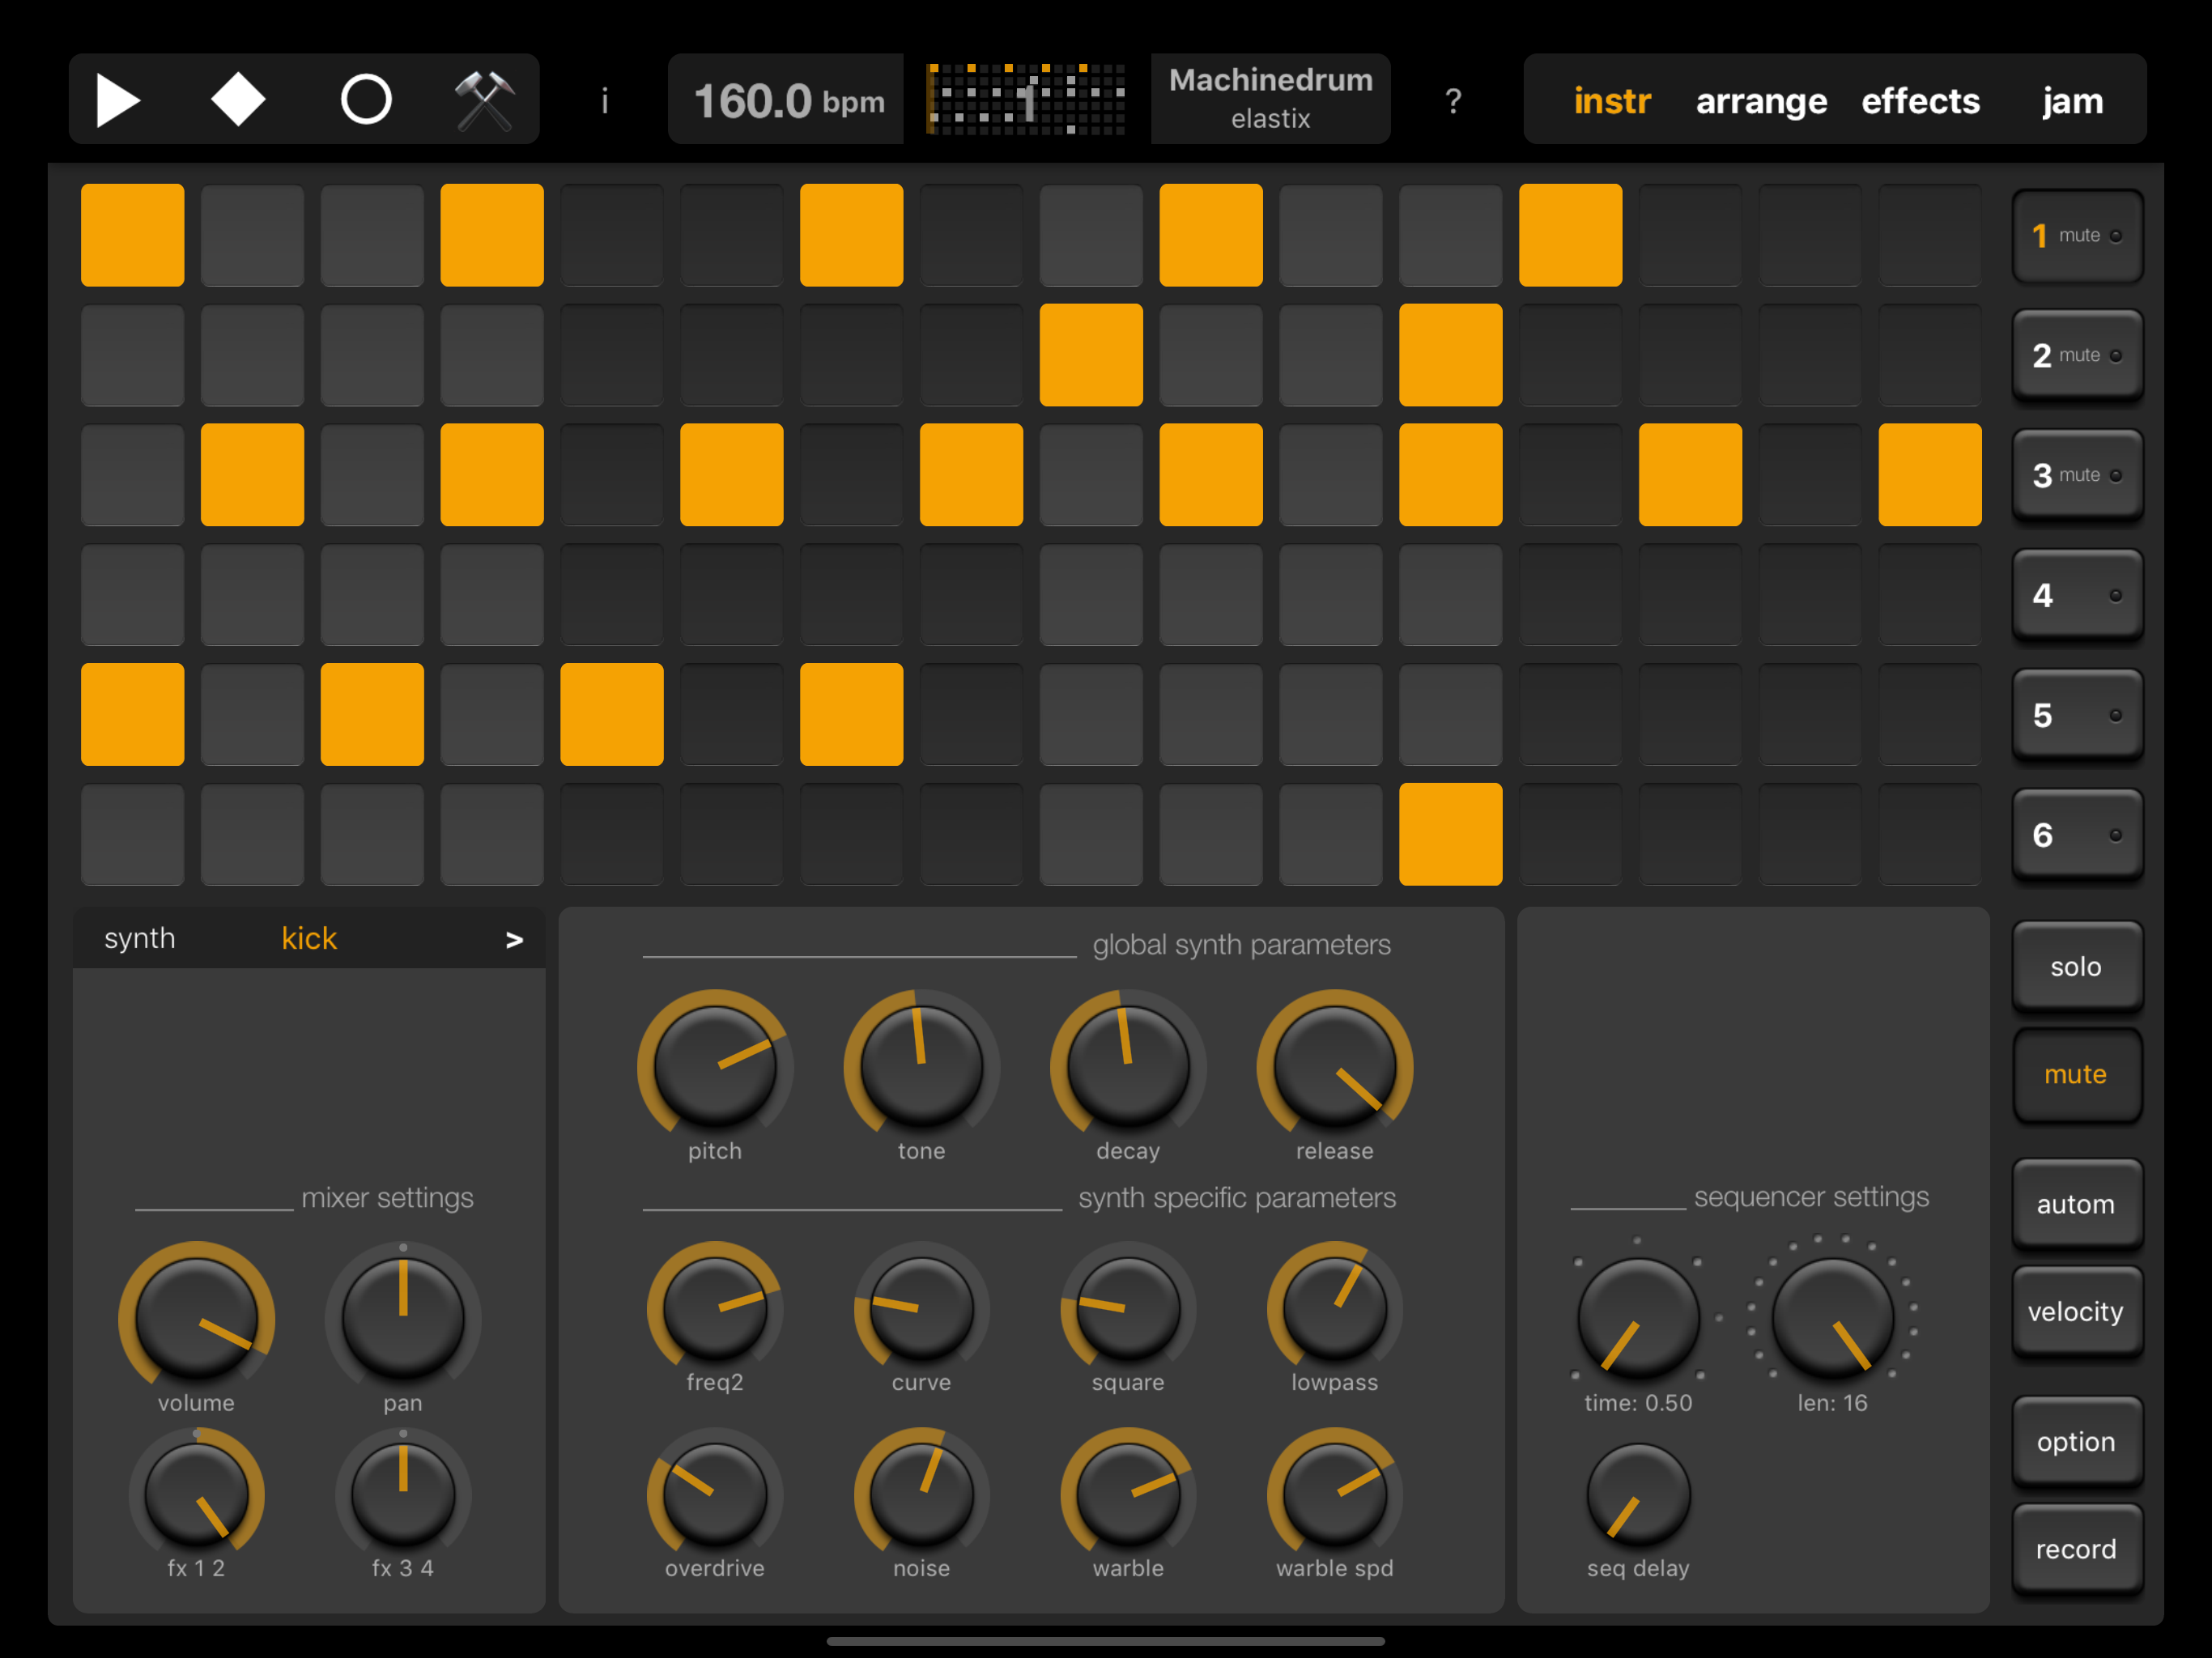Open the crossed hammers tools icon
The height and width of the screenshot is (1658, 2212).
pos(485,100)
